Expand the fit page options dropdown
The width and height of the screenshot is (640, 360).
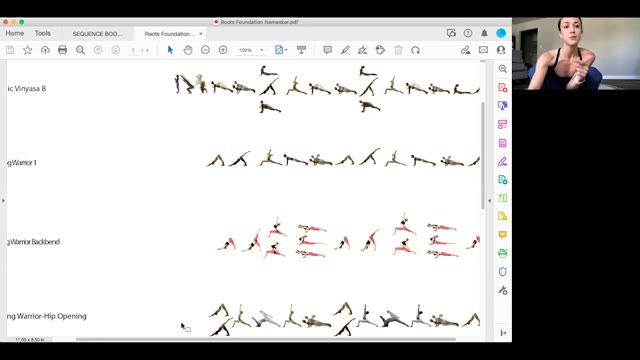click(x=281, y=50)
